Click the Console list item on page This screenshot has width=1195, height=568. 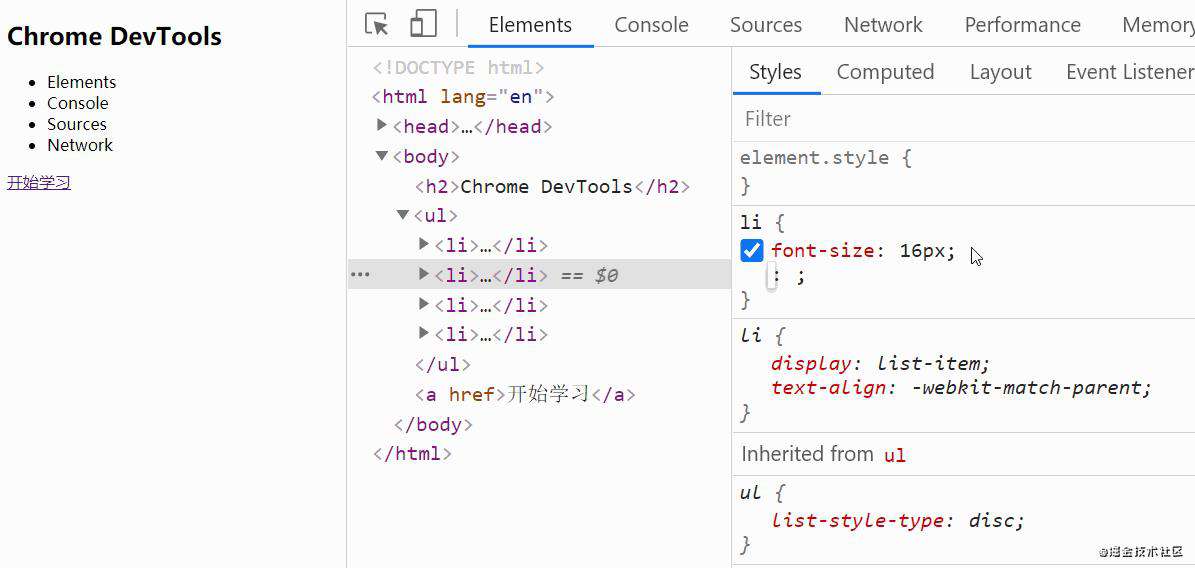point(78,103)
